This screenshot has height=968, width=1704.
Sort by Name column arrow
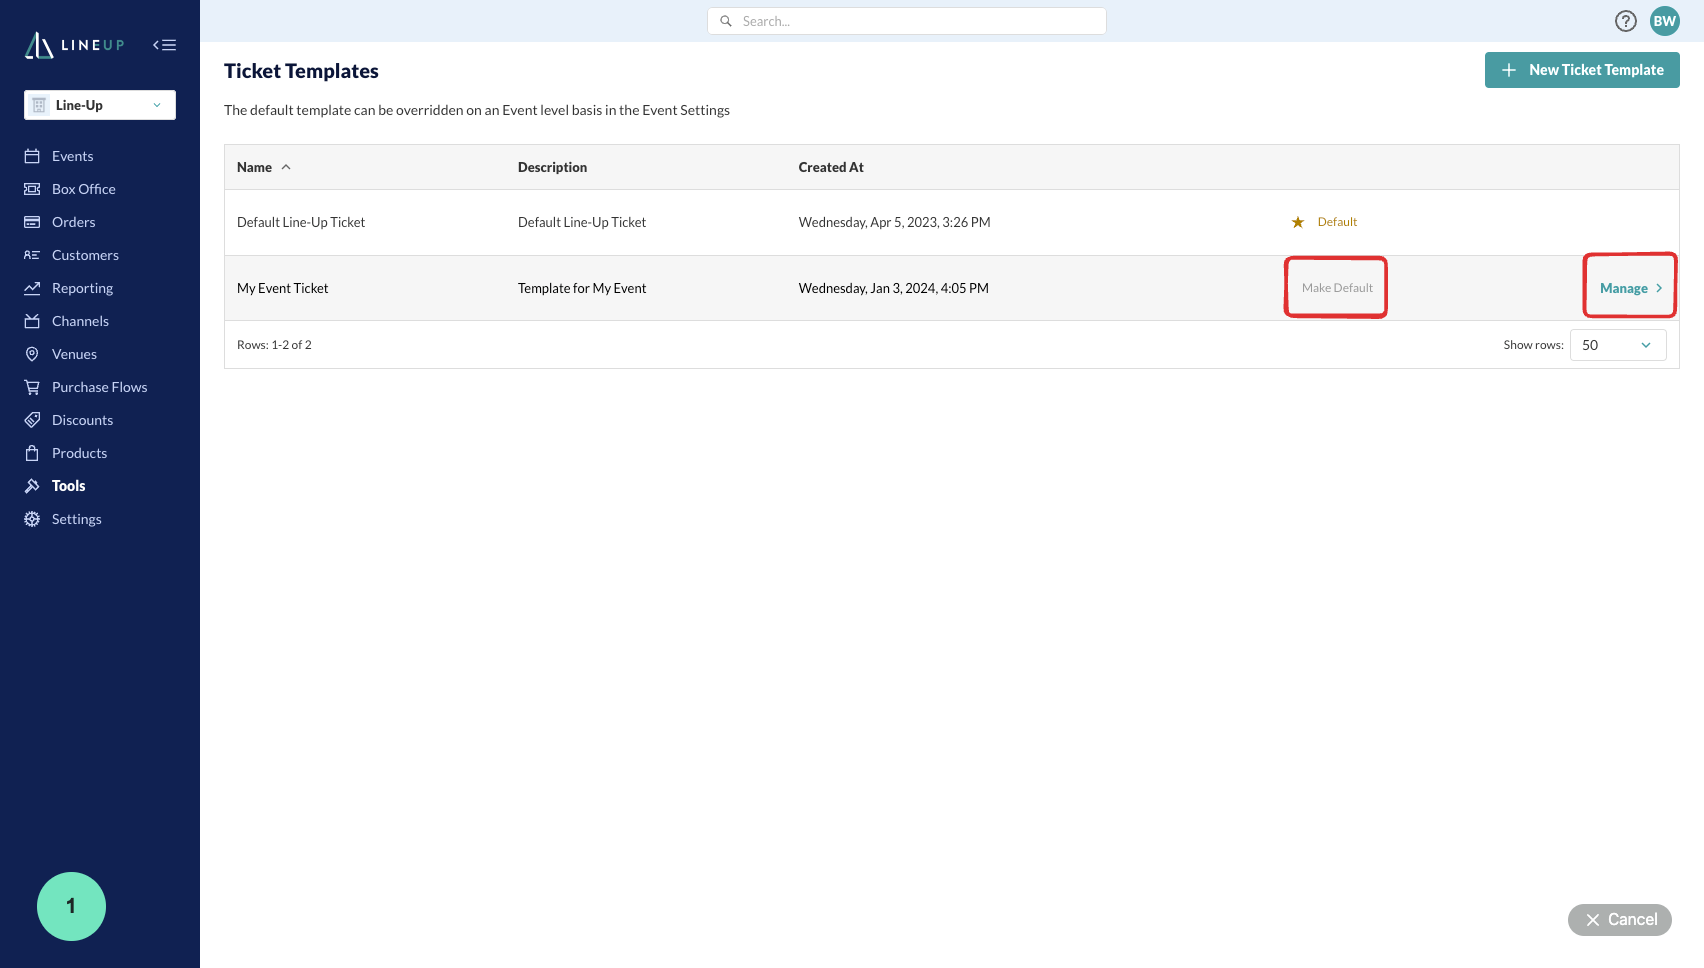[x=286, y=167]
